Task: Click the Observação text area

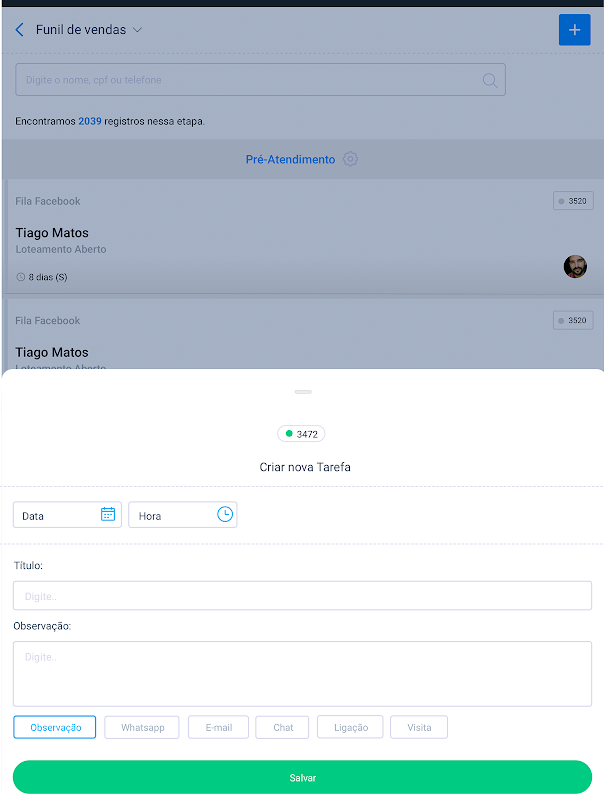Action: [x=303, y=673]
